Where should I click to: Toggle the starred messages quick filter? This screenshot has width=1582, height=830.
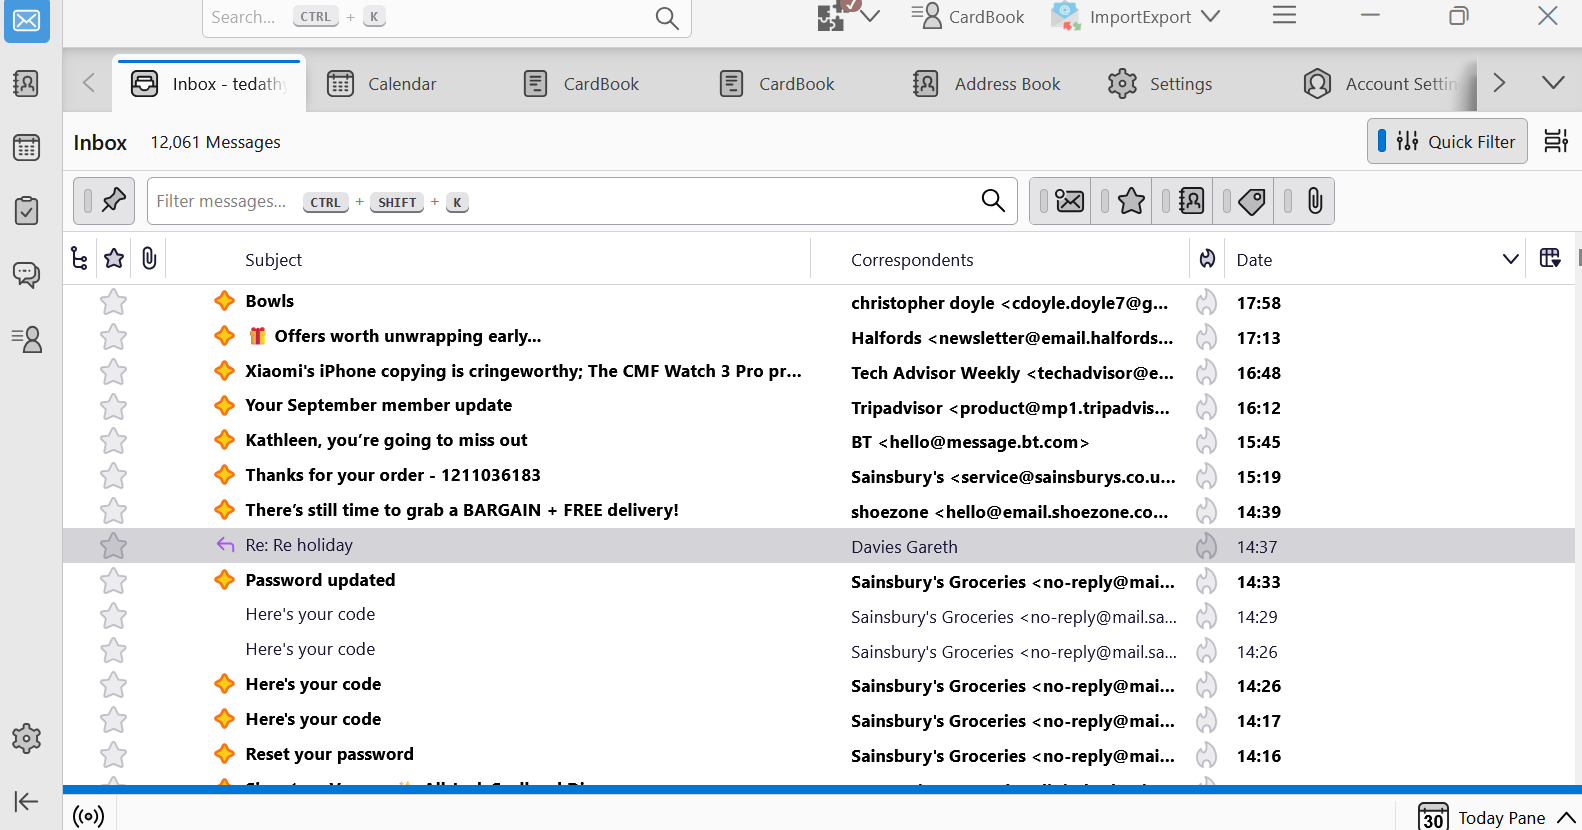click(1131, 201)
